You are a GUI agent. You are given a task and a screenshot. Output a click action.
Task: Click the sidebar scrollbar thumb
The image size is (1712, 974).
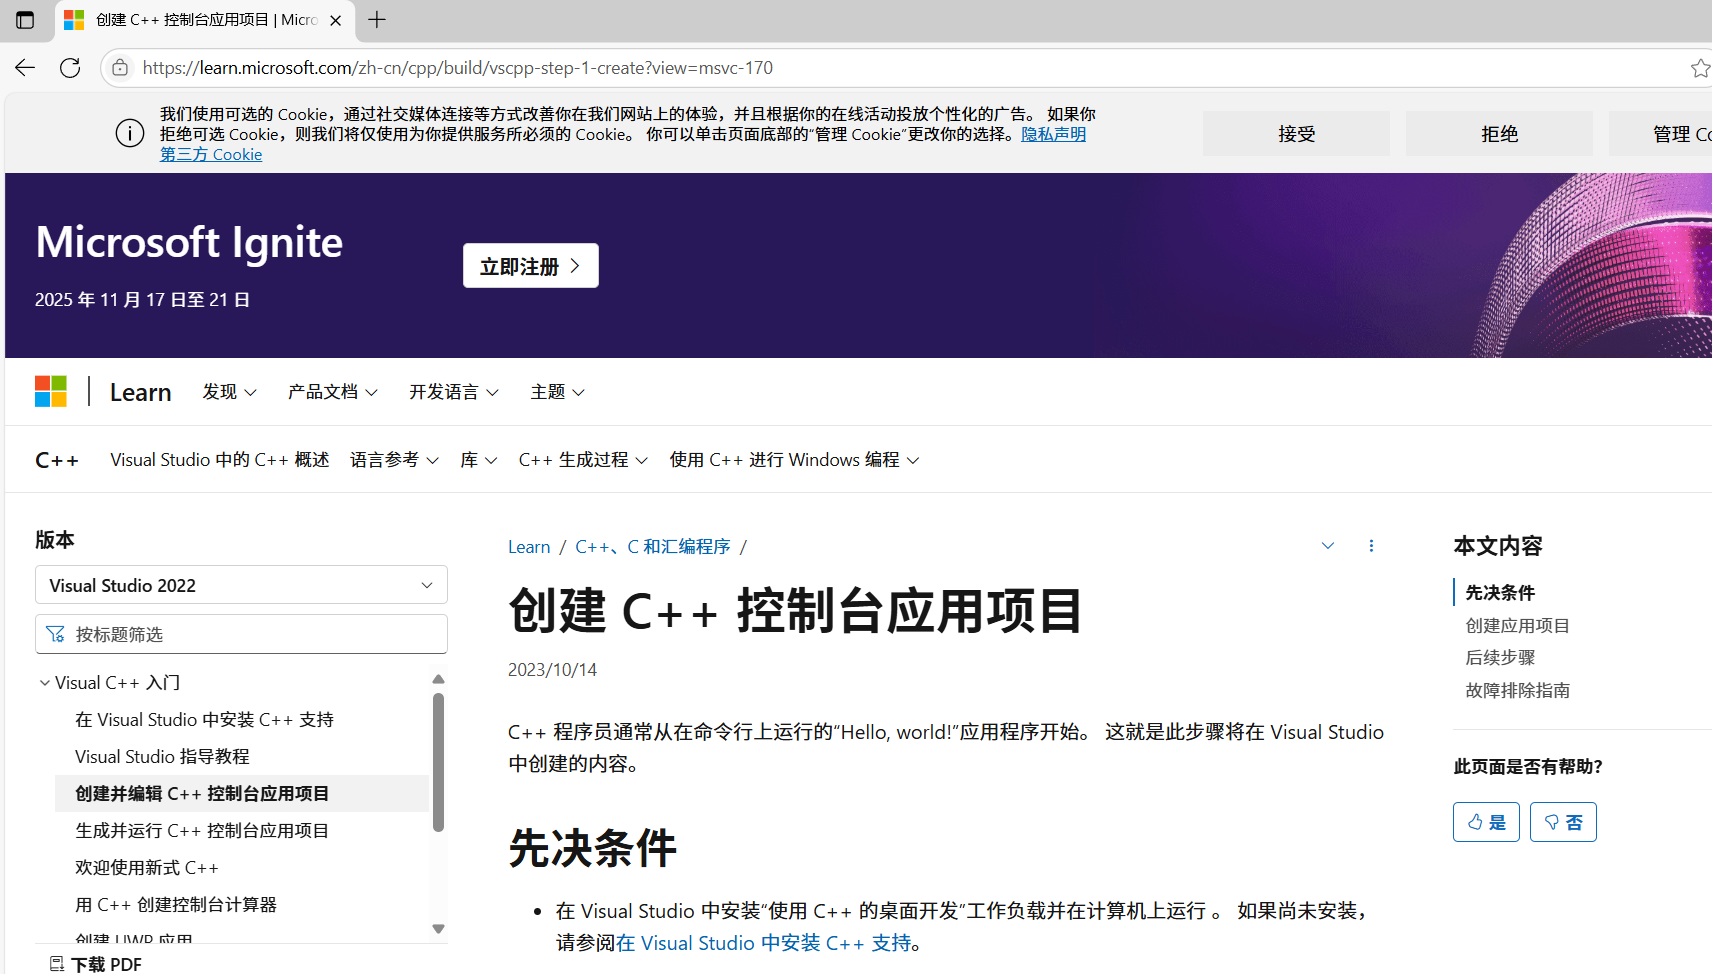[x=438, y=762]
